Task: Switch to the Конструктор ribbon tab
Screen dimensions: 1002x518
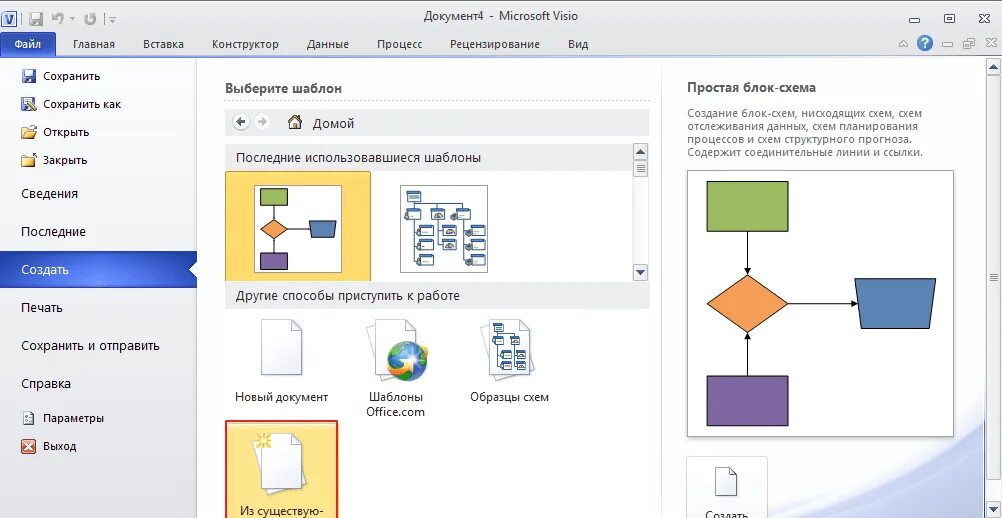Action: coord(245,44)
